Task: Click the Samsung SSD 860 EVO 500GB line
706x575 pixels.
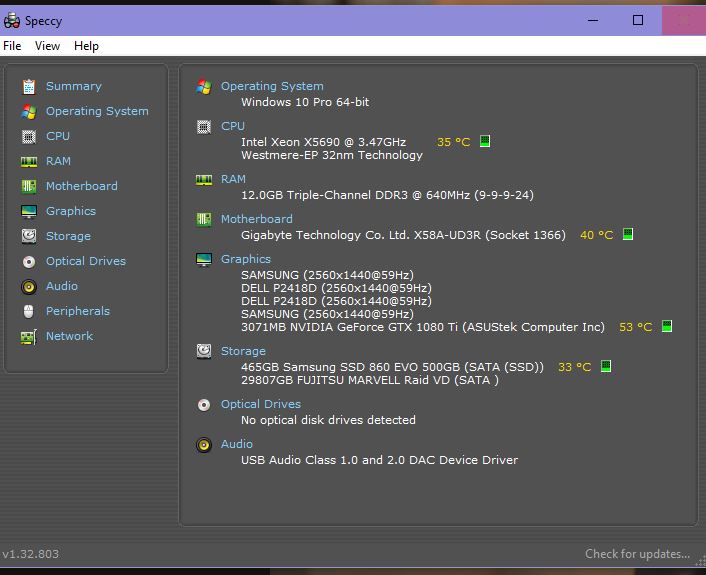Action: coord(392,367)
